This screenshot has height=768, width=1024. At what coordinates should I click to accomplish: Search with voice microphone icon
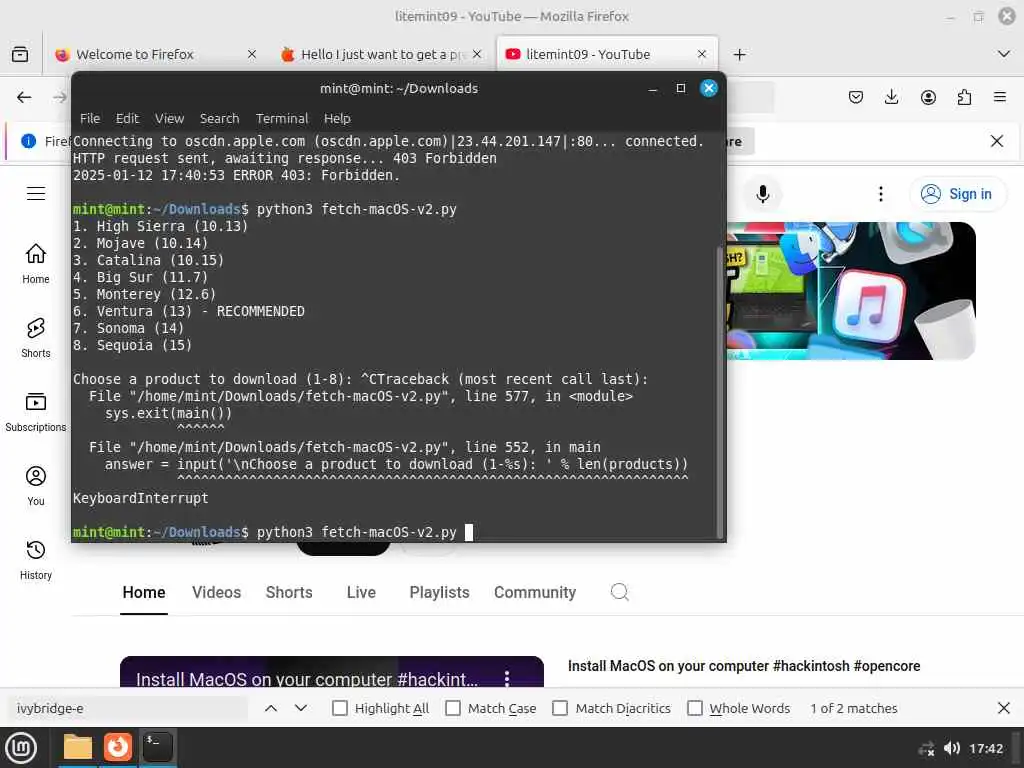click(x=762, y=194)
